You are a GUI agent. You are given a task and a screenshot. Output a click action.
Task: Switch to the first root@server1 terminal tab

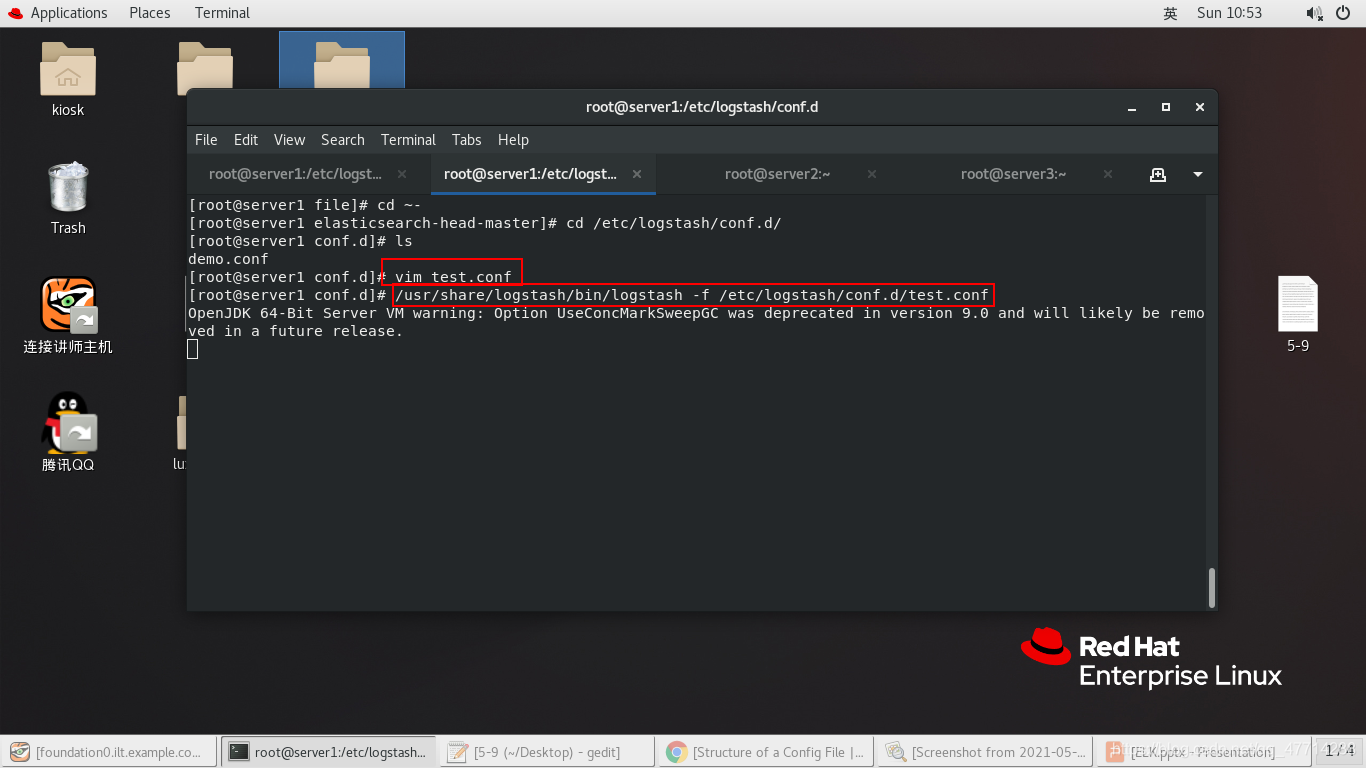[x=295, y=174]
